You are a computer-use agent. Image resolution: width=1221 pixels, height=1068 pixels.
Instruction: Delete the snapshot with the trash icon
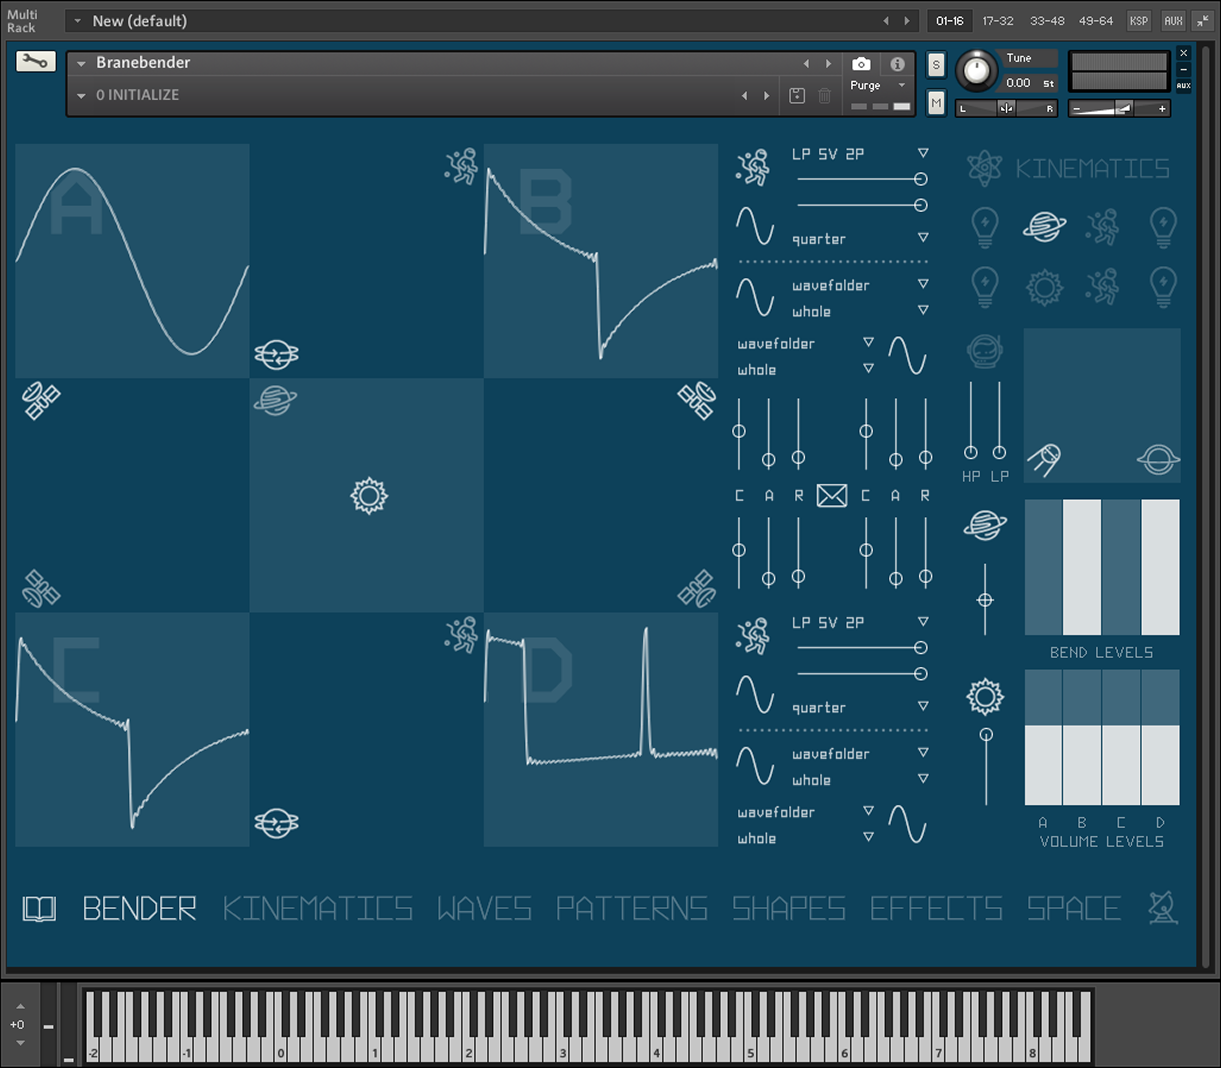(x=825, y=96)
